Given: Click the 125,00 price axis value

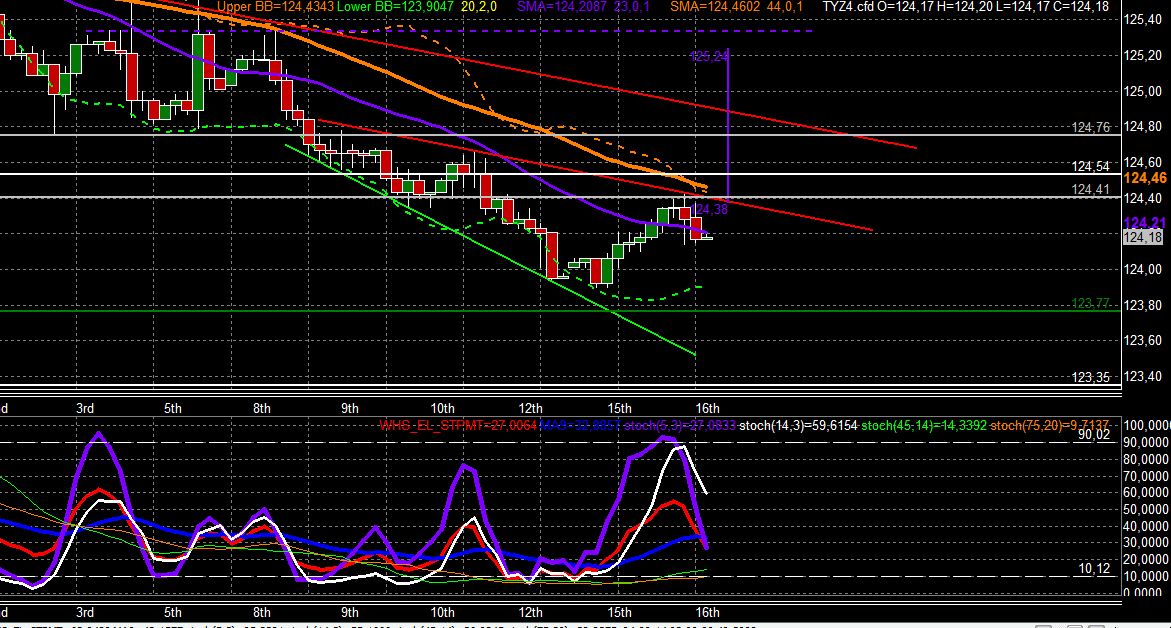Looking at the screenshot, I should (x=1143, y=91).
